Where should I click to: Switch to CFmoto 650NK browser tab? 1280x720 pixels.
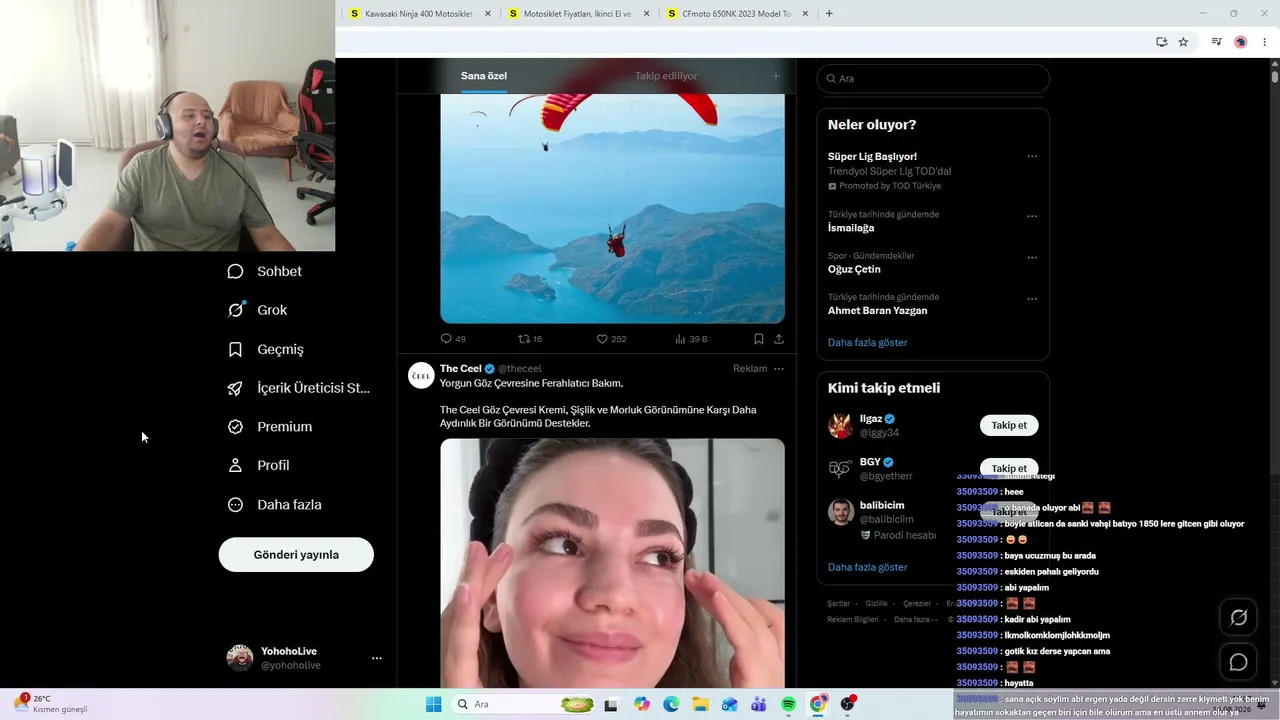tap(737, 14)
